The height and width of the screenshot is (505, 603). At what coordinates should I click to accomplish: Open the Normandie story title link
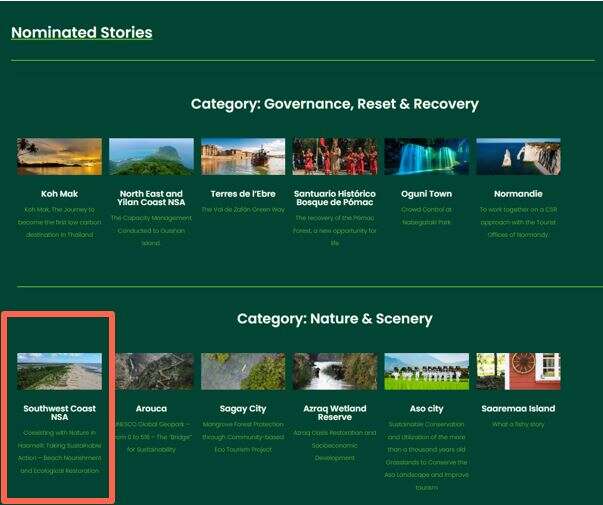[x=518, y=193]
